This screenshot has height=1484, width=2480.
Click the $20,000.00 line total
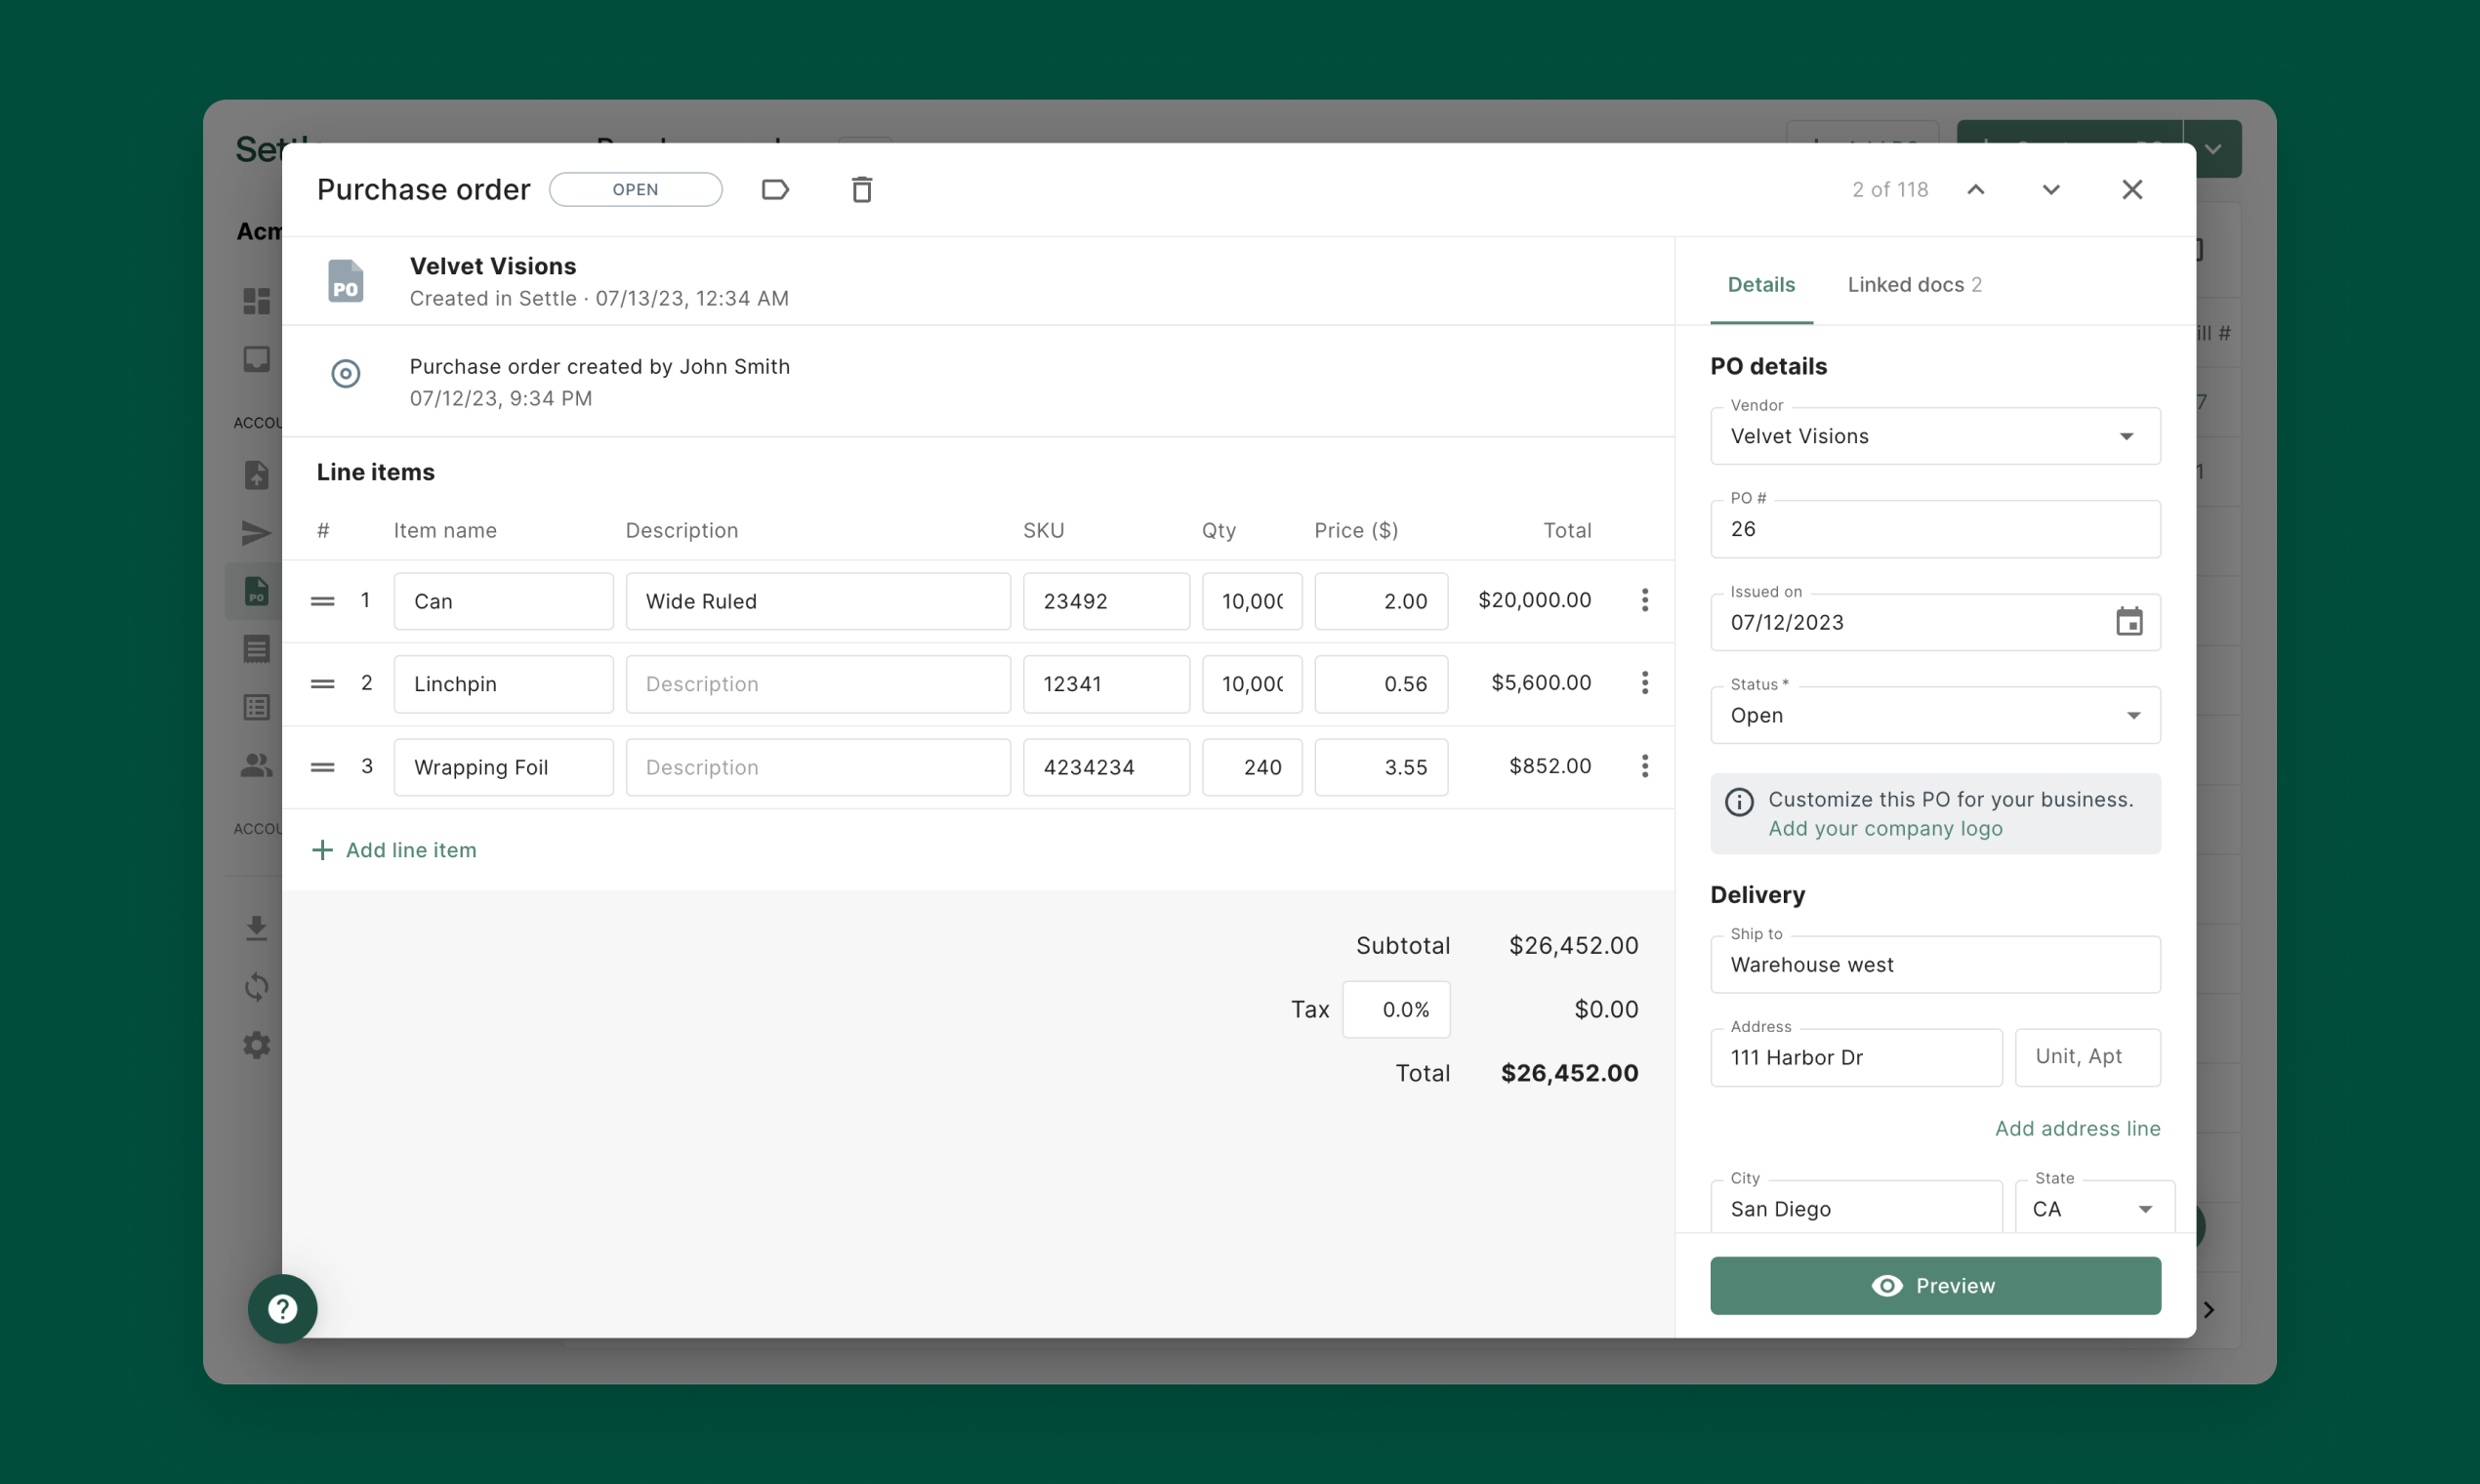(1534, 600)
